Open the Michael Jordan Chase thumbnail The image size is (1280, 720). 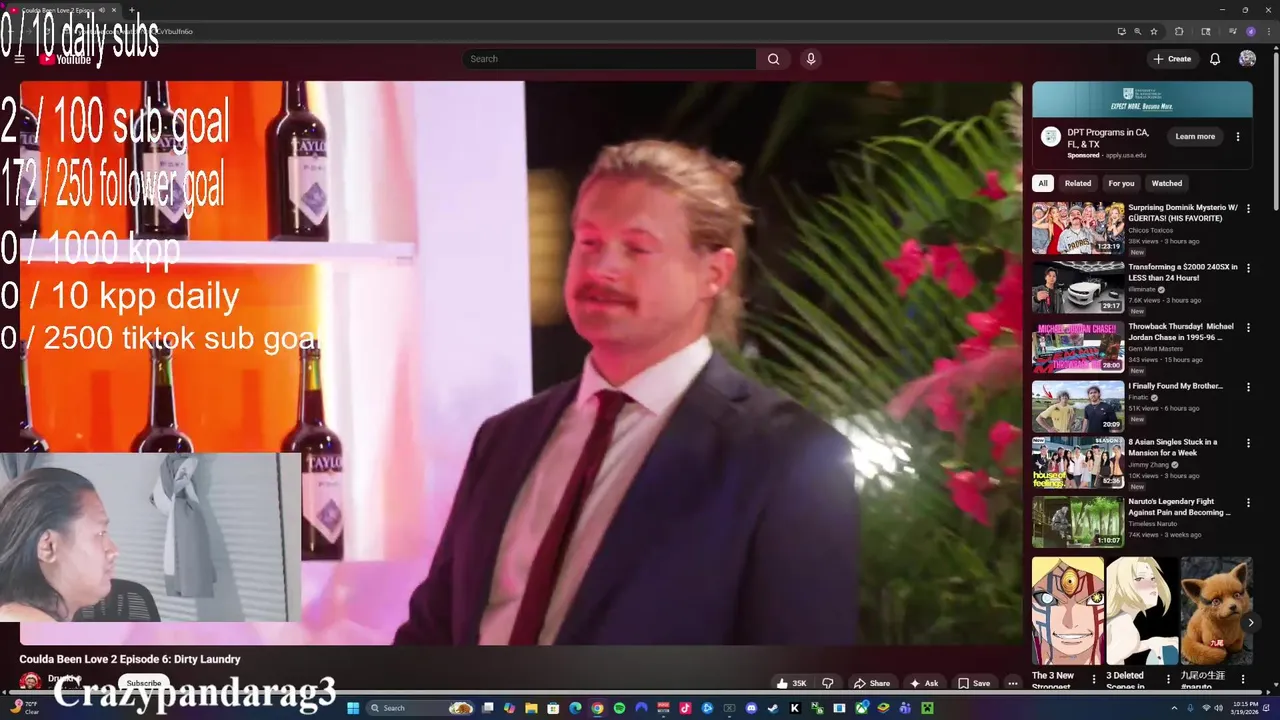pyautogui.click(x=1078, y=346)
